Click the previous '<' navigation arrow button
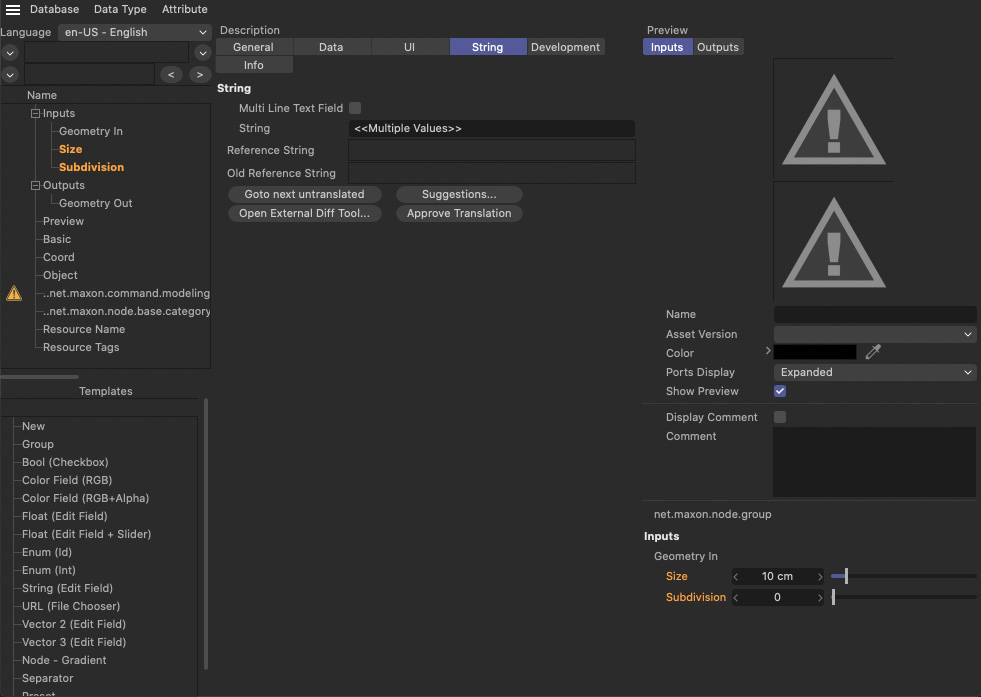981x697 pixels. pyautogui.click(x=172, y=75)
